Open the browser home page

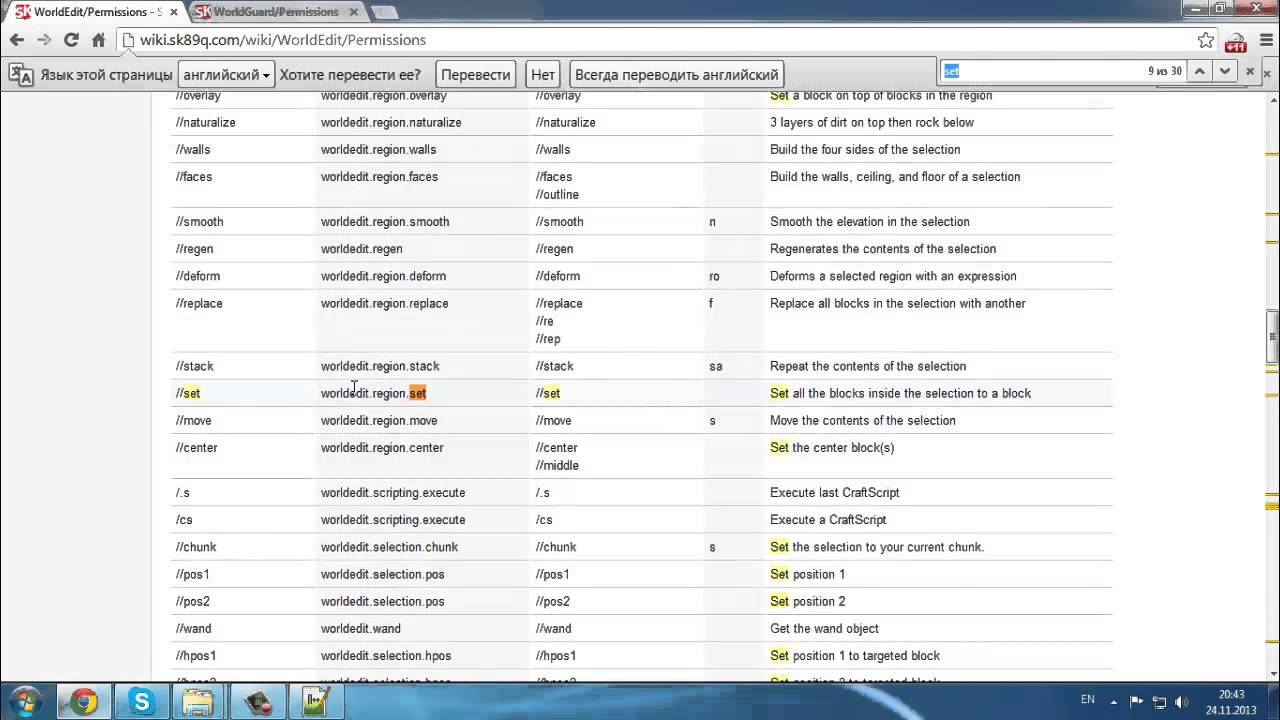pyautogui.click(x=98, y=40)
